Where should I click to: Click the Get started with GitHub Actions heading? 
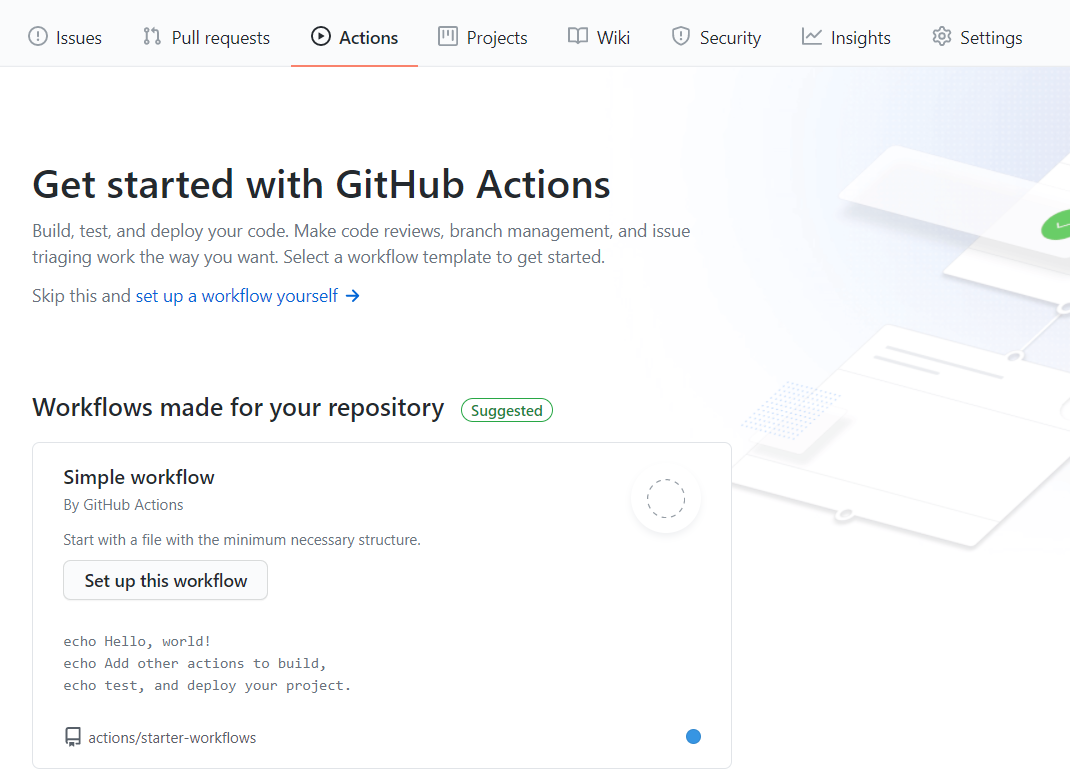point(321,184)
